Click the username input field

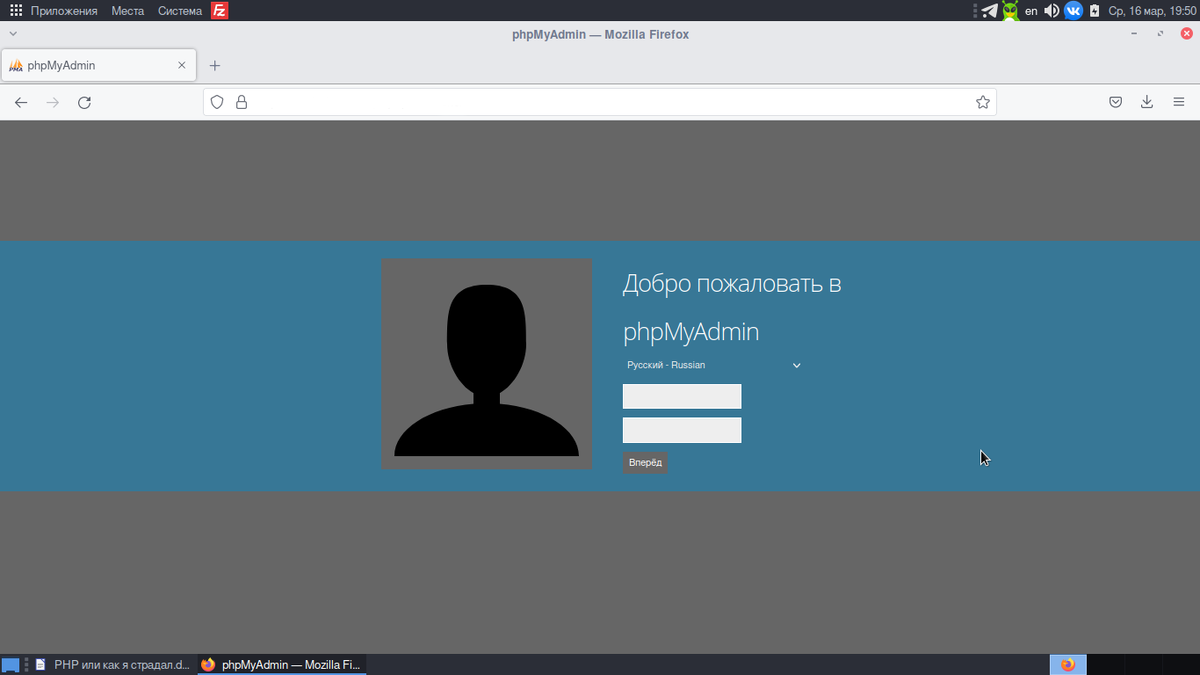click(x=682, y=397)
